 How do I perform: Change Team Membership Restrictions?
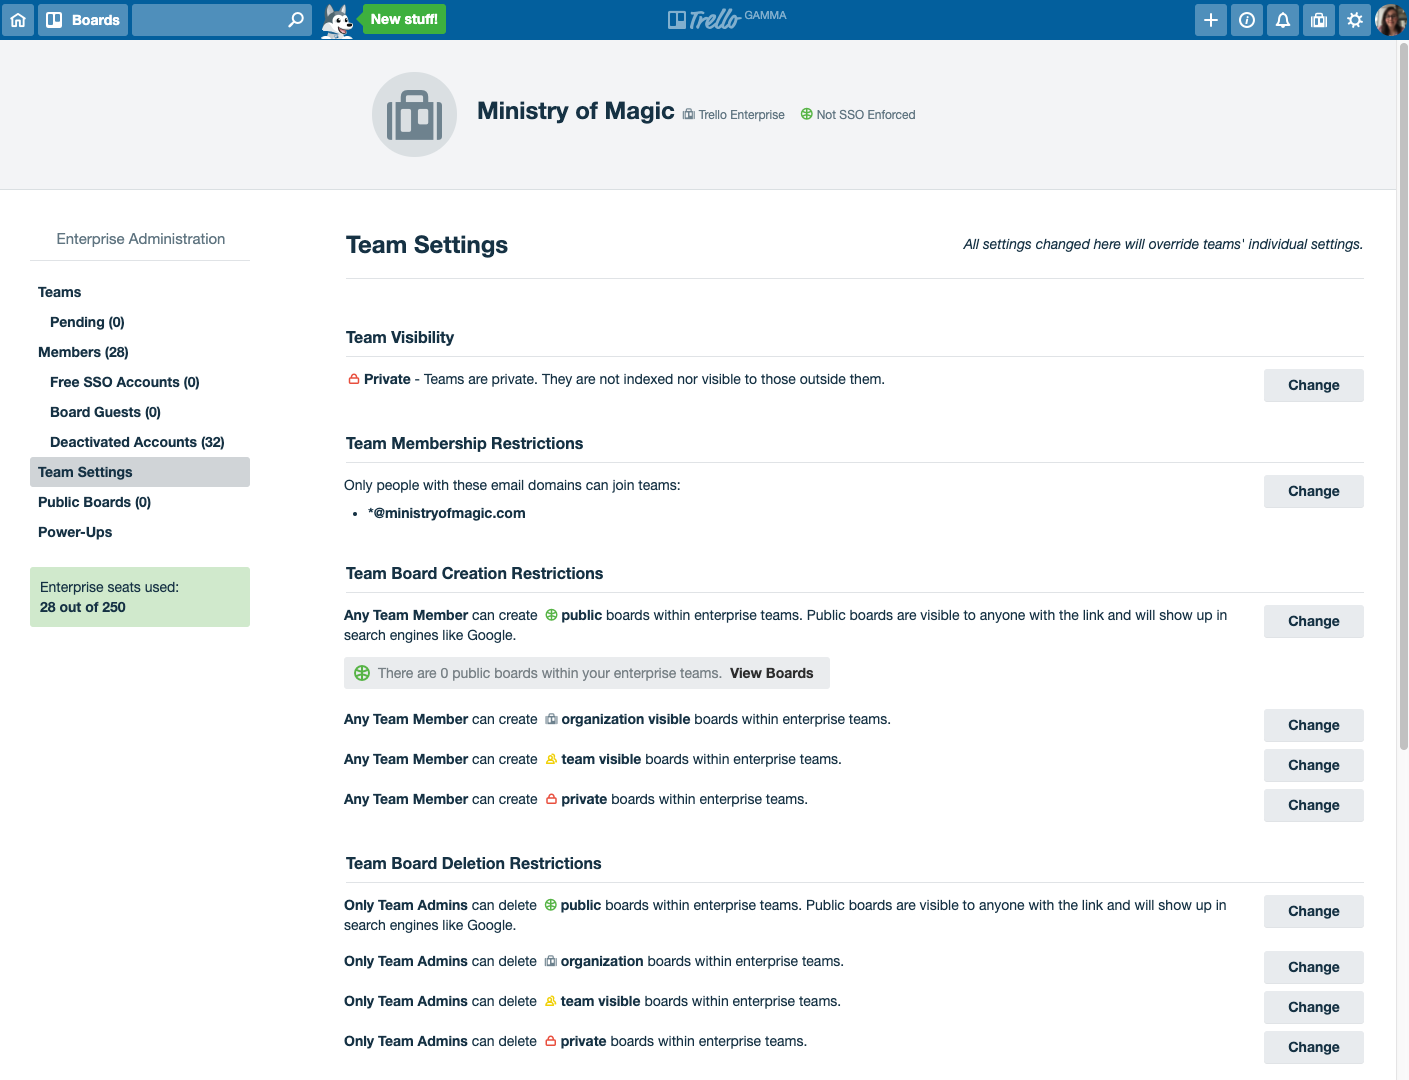click(x=1314, y=491)
